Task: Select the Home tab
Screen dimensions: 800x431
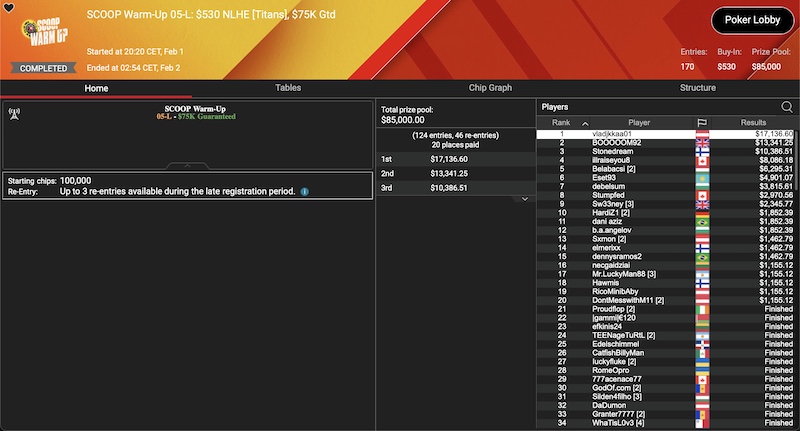Action: (x=96, y=88)
